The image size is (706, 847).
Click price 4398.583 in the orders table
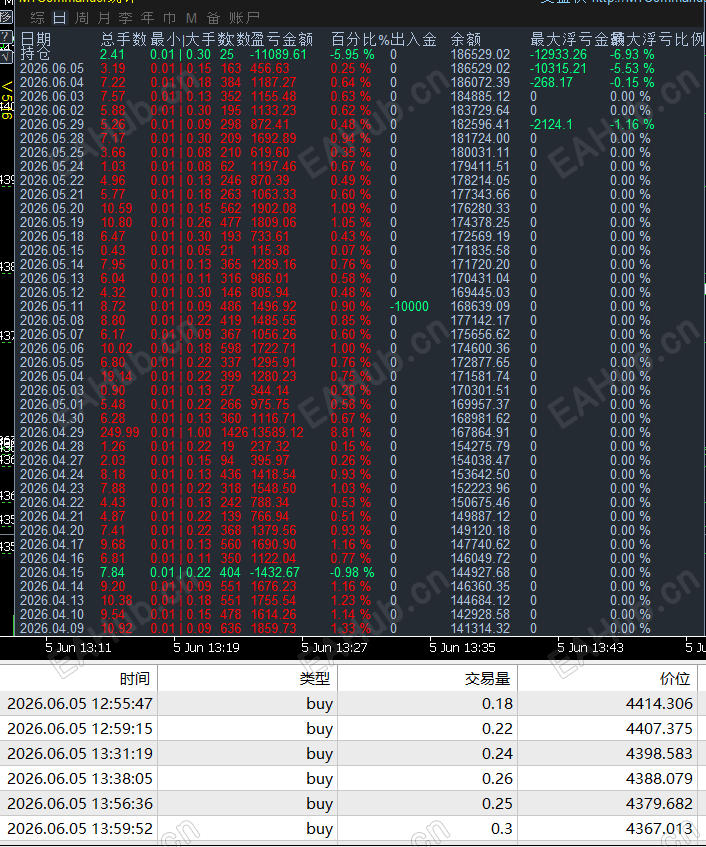tap(659, 754)
